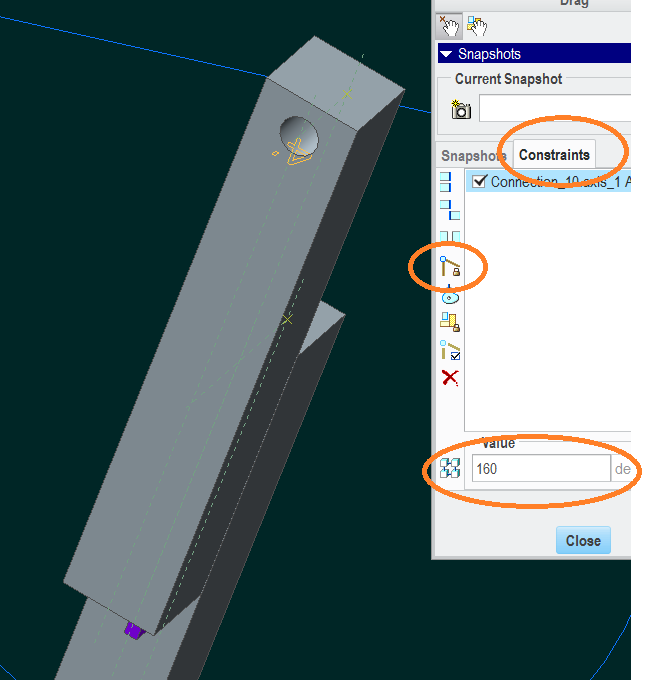Select the Connection_10.axis_1 constraint row
This screenshot has height=680, width=668.
549,181
